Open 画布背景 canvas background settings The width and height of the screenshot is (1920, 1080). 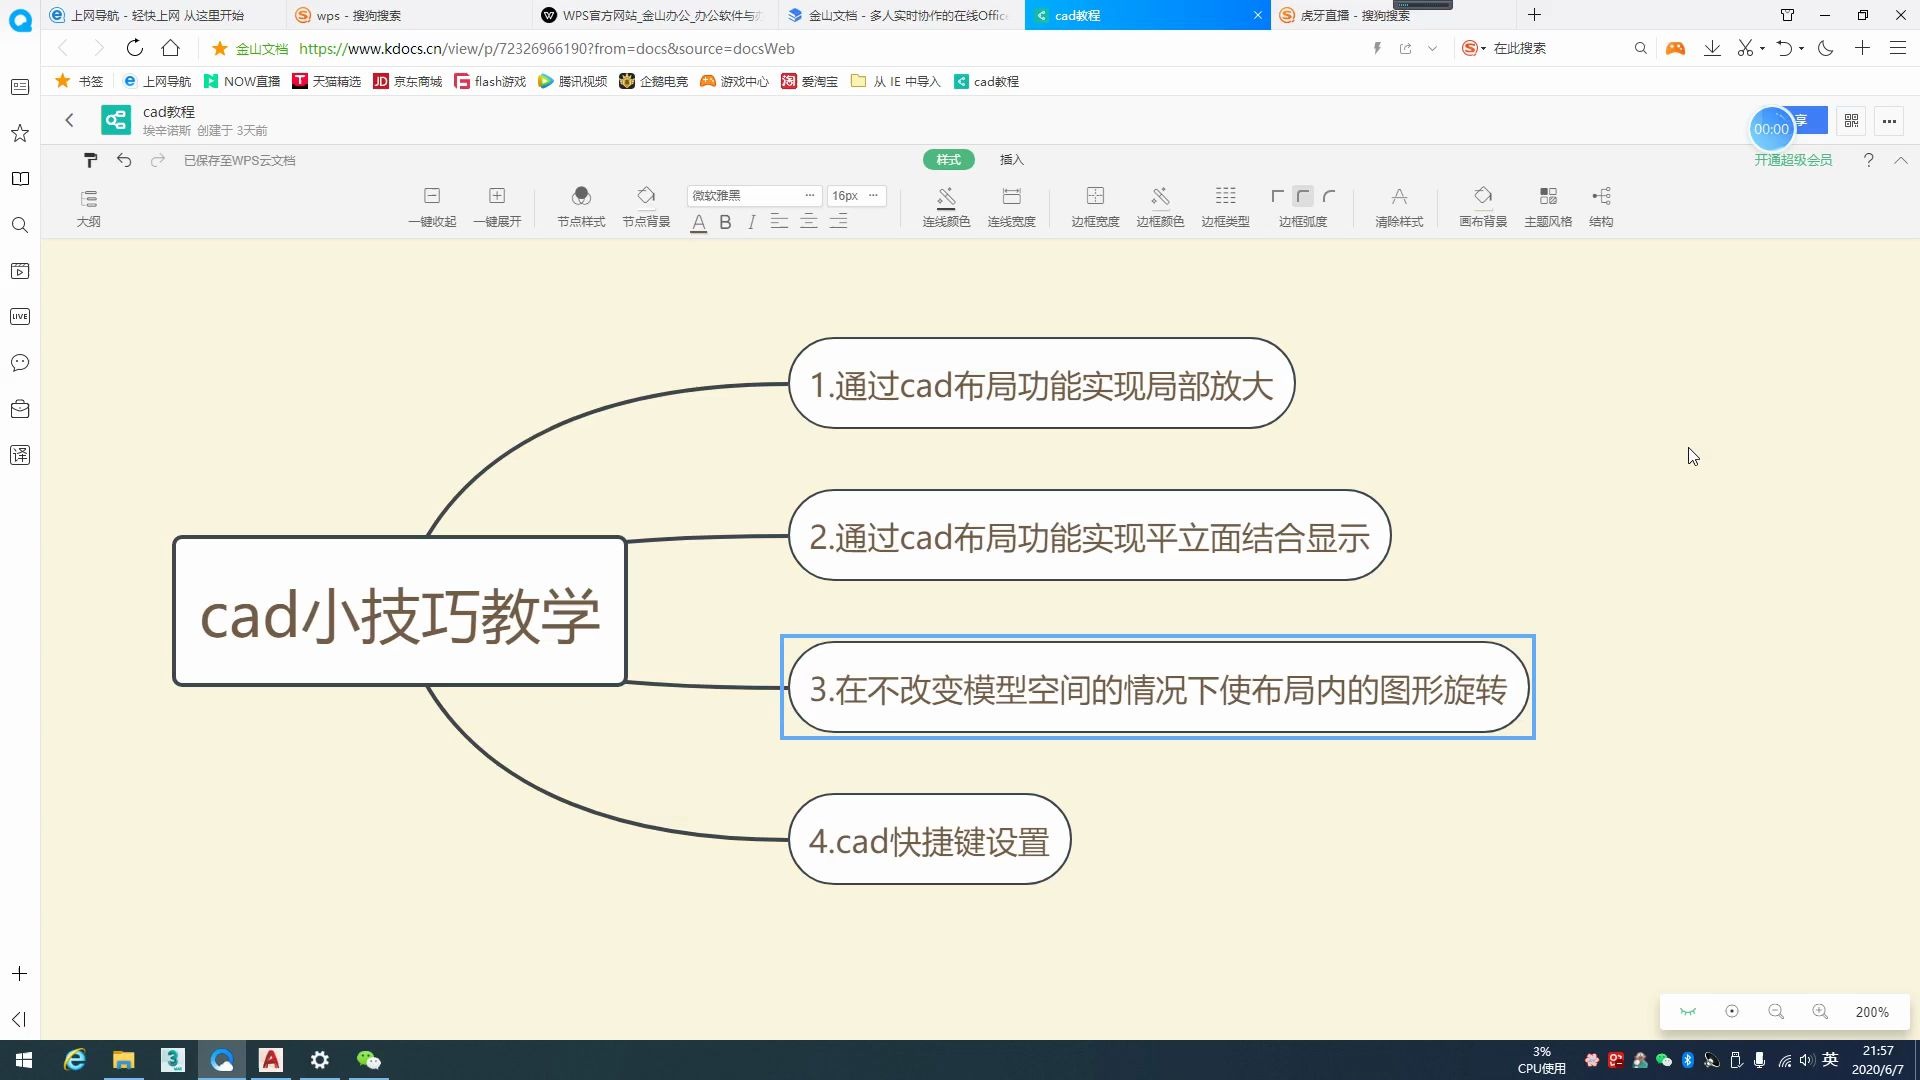pos(1483,208)
